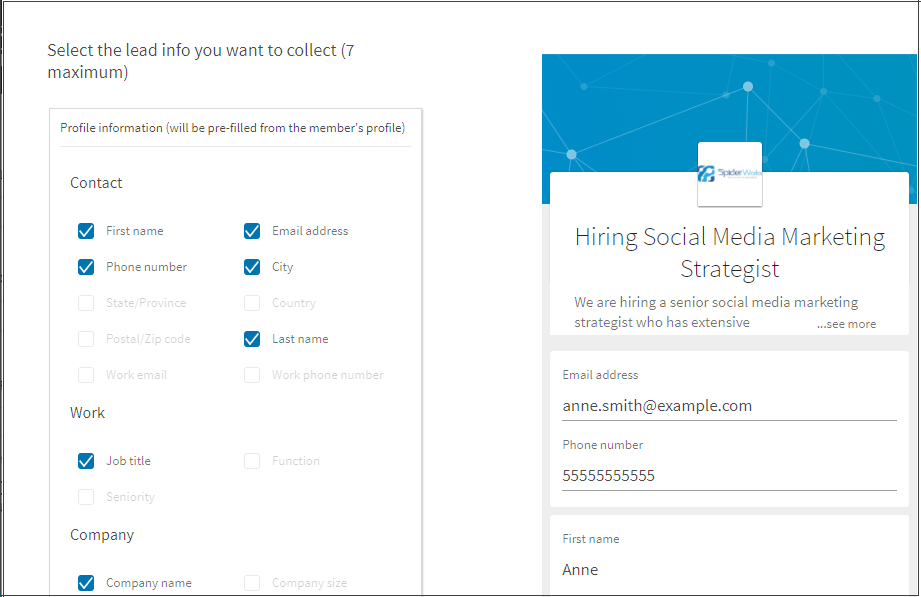Tick the Country checkbox

click(252, 303)
